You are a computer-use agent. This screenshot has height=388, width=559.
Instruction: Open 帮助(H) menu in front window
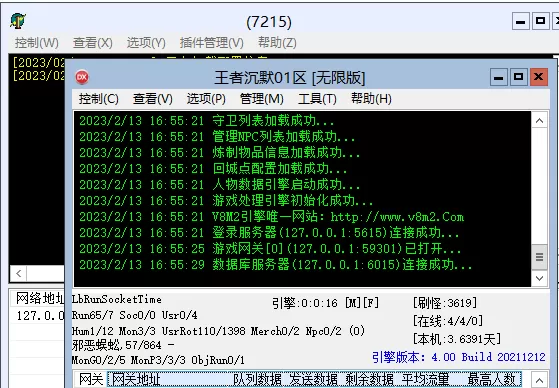371,98
